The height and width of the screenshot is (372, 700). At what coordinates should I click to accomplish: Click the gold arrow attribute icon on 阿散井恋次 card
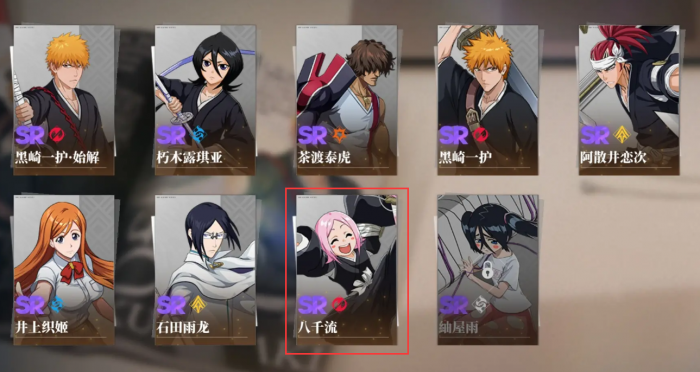coord(622,134)
